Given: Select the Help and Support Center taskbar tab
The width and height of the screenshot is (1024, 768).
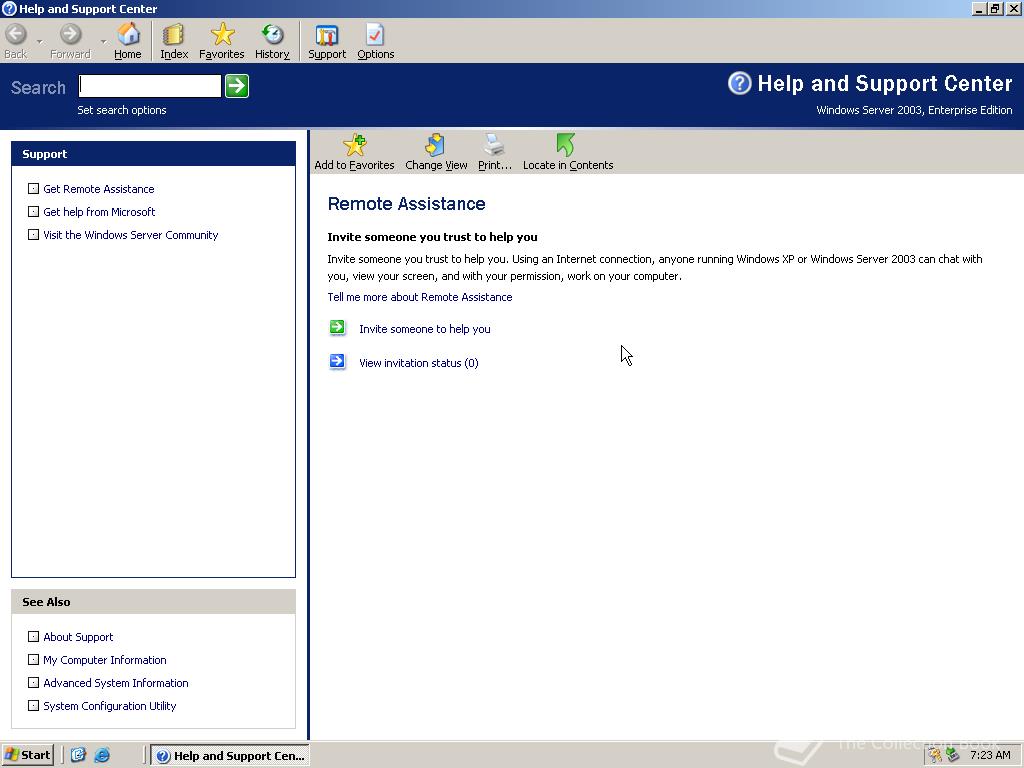Looking at the screenshot, I should click(229, 755).
